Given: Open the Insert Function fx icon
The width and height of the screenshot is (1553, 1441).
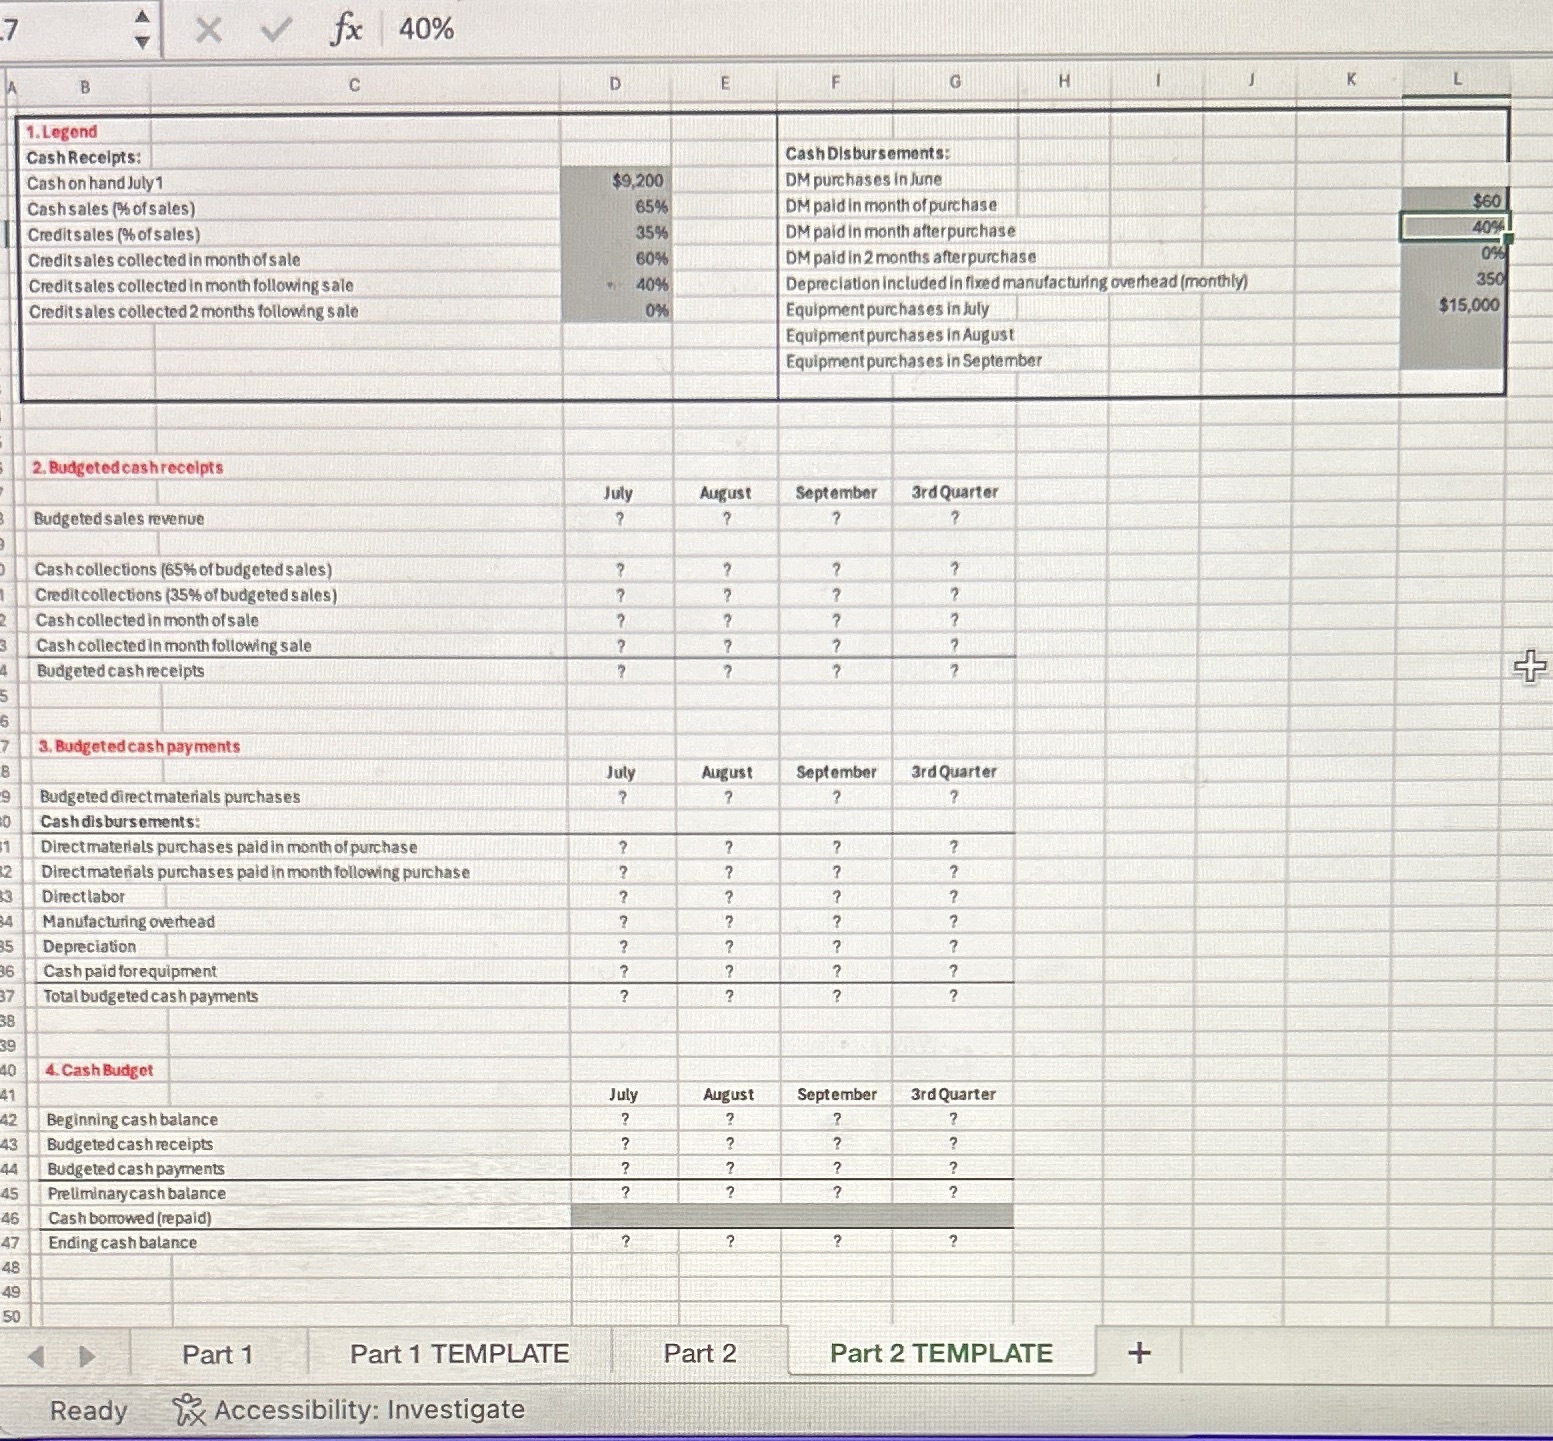Looking at the screenshot, I should pyautogui.click(x=346, y=29).
